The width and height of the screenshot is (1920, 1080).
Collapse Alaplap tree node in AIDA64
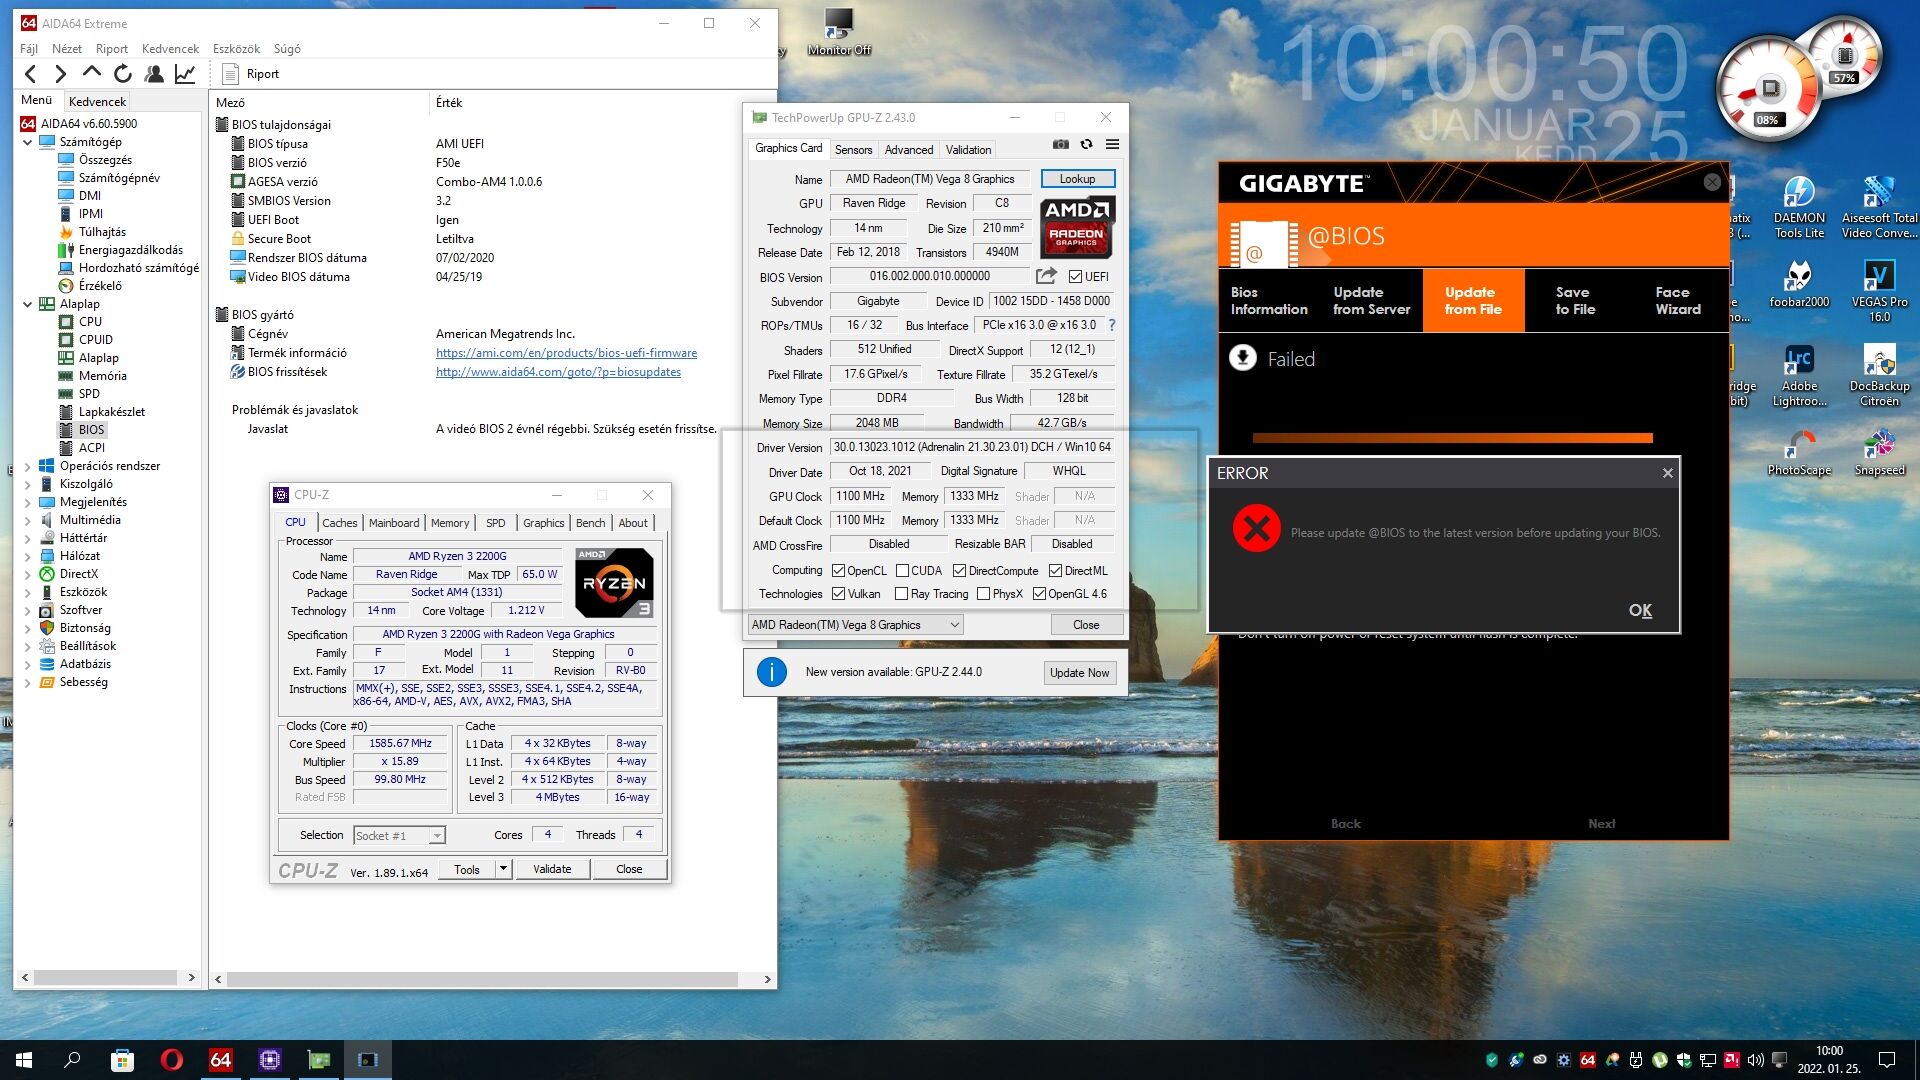point(27,304)
